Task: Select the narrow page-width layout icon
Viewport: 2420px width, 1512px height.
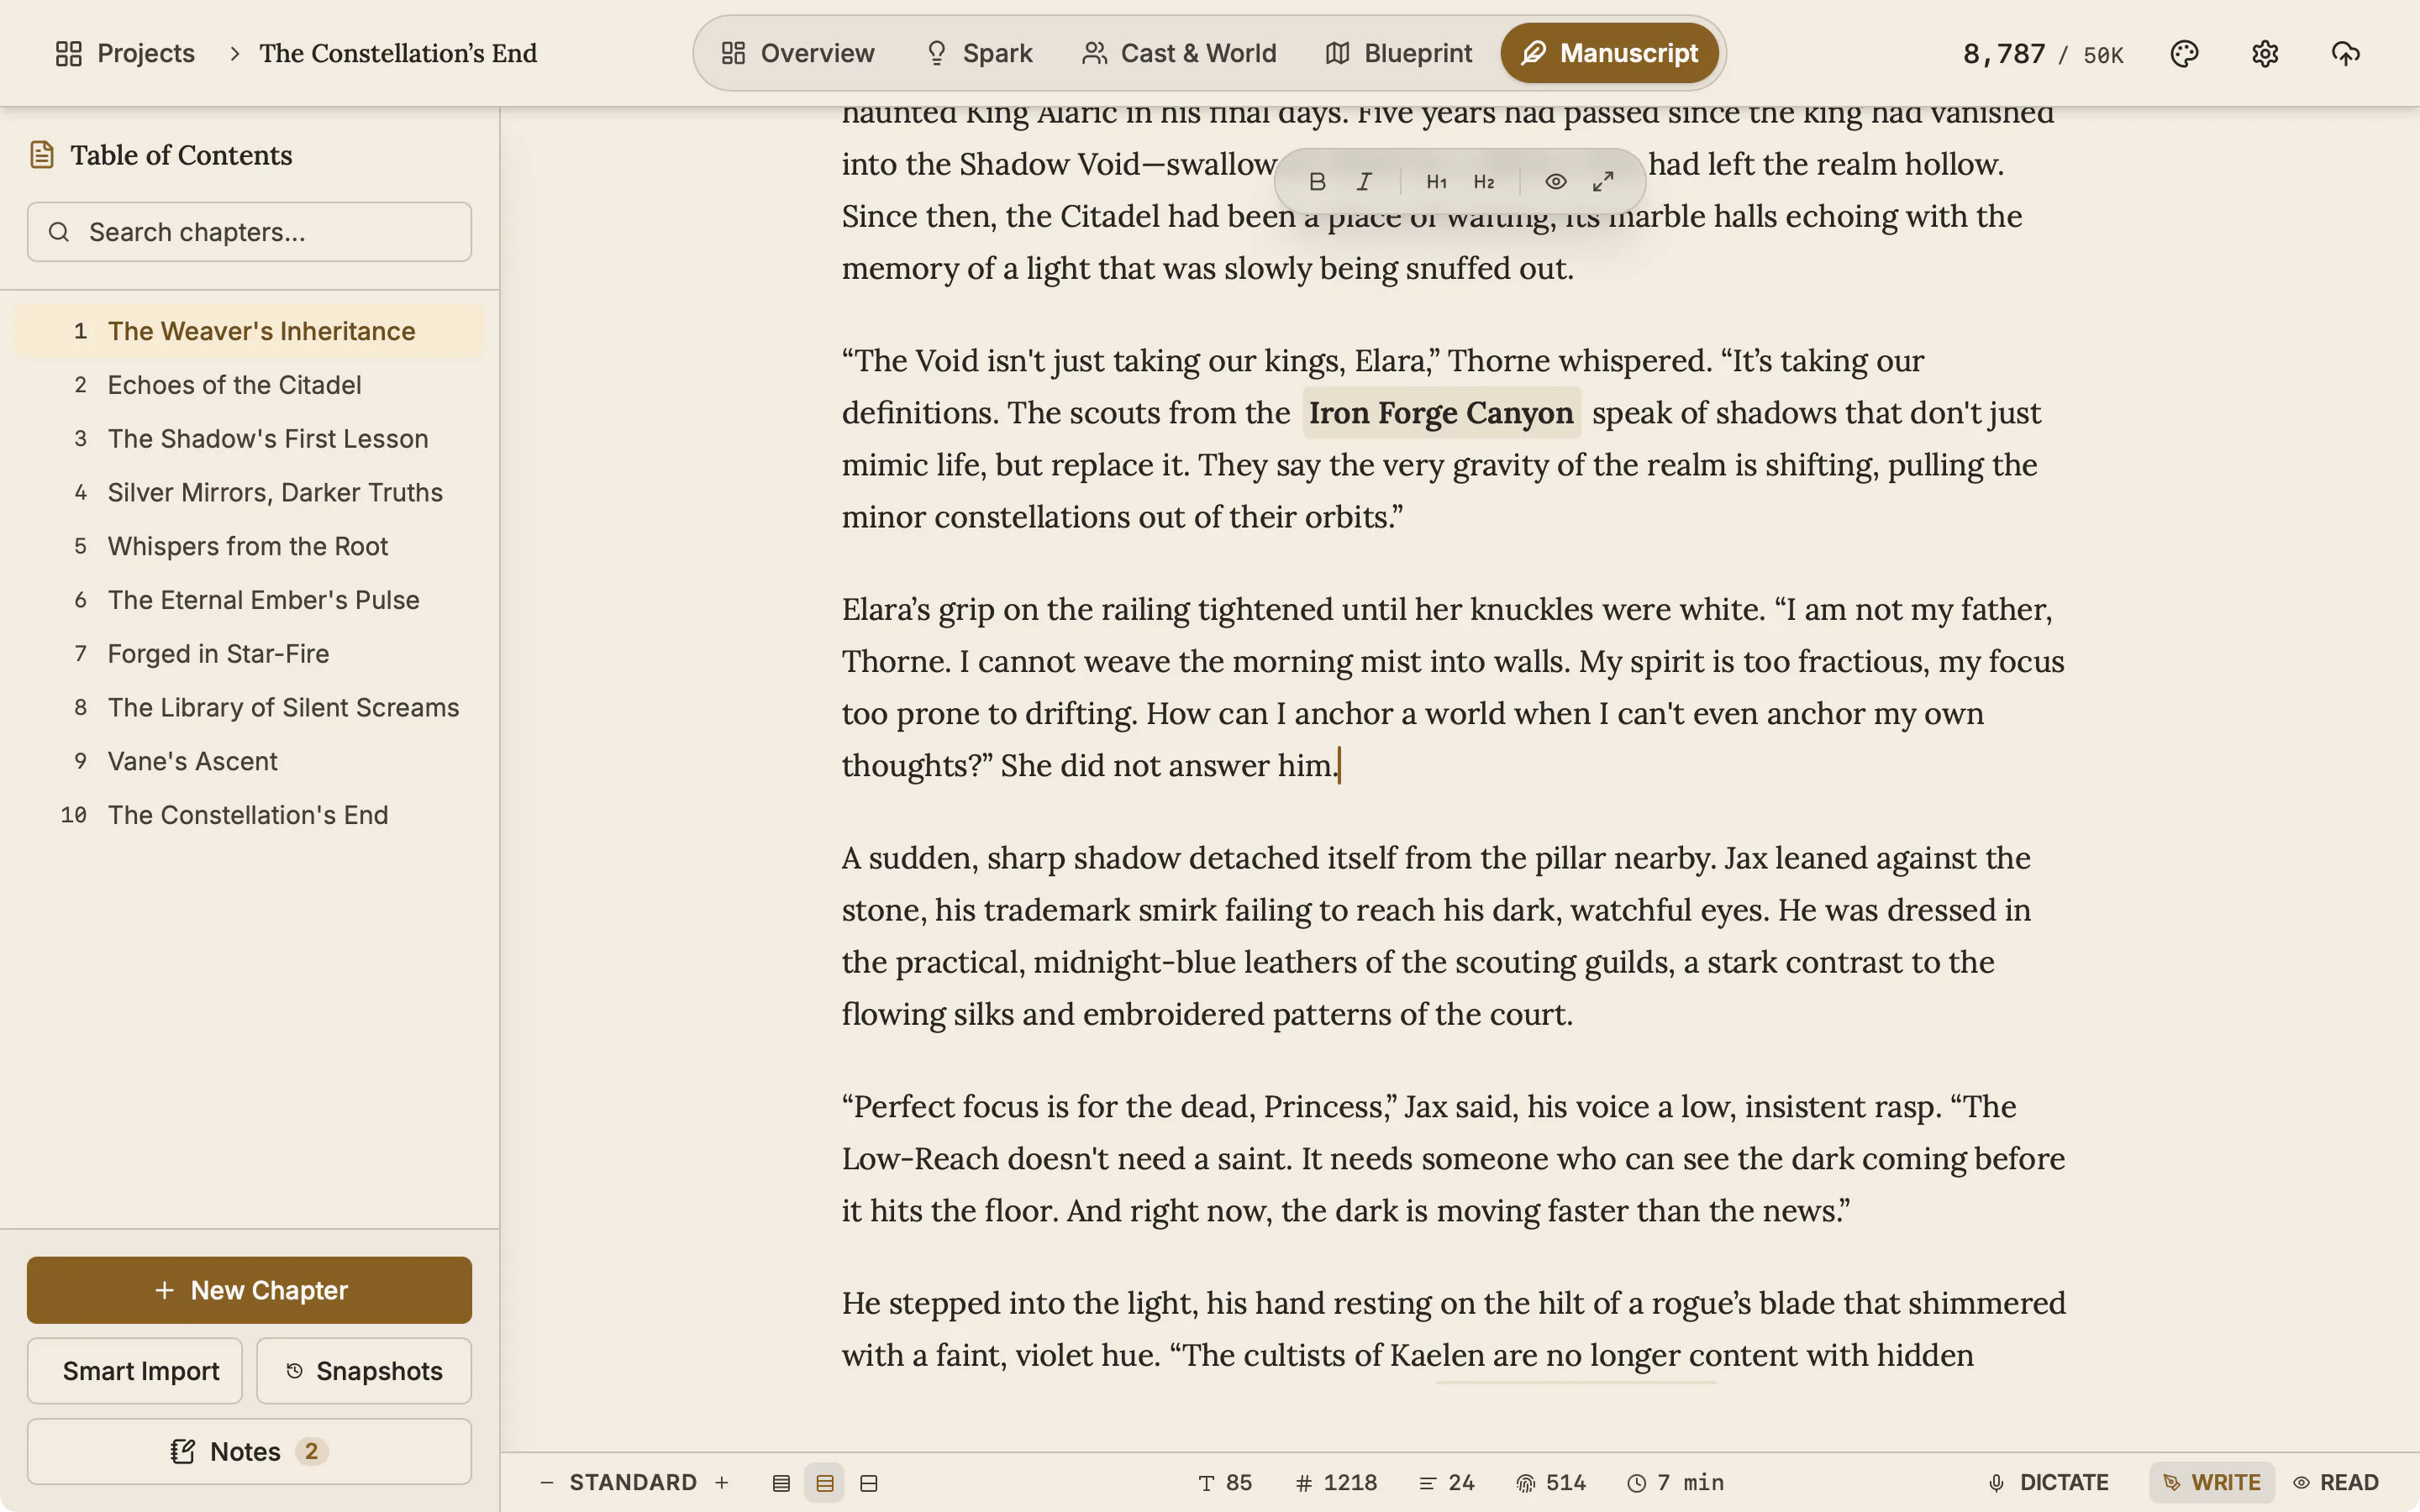Action: pyautogui.click(x=781, y=1483)
